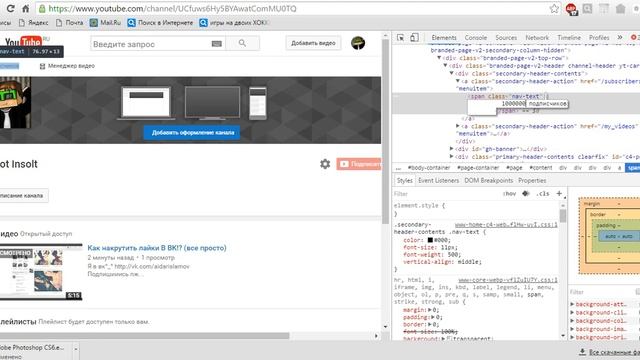Select #content in the DOM breadcrumb
Image resolution: width=640 pixels, height=360 pixels.
[541, 168]
